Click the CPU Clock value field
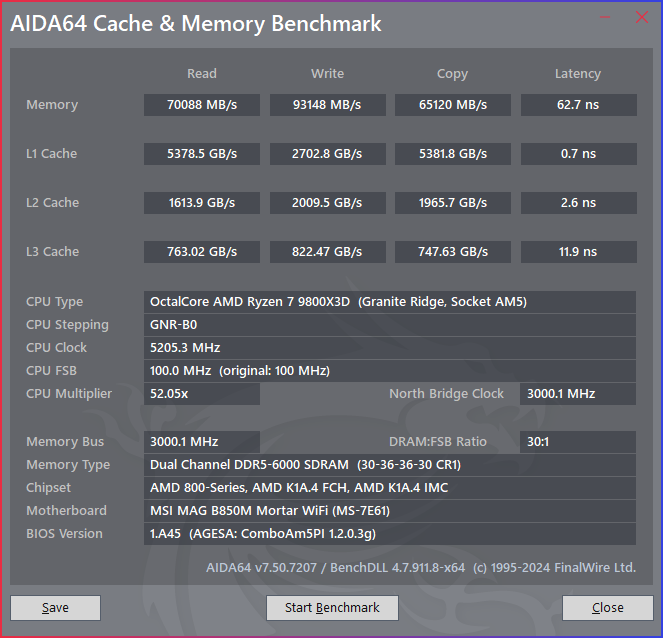Viewport: 663px width, 638px height. (x=390, y=348)
